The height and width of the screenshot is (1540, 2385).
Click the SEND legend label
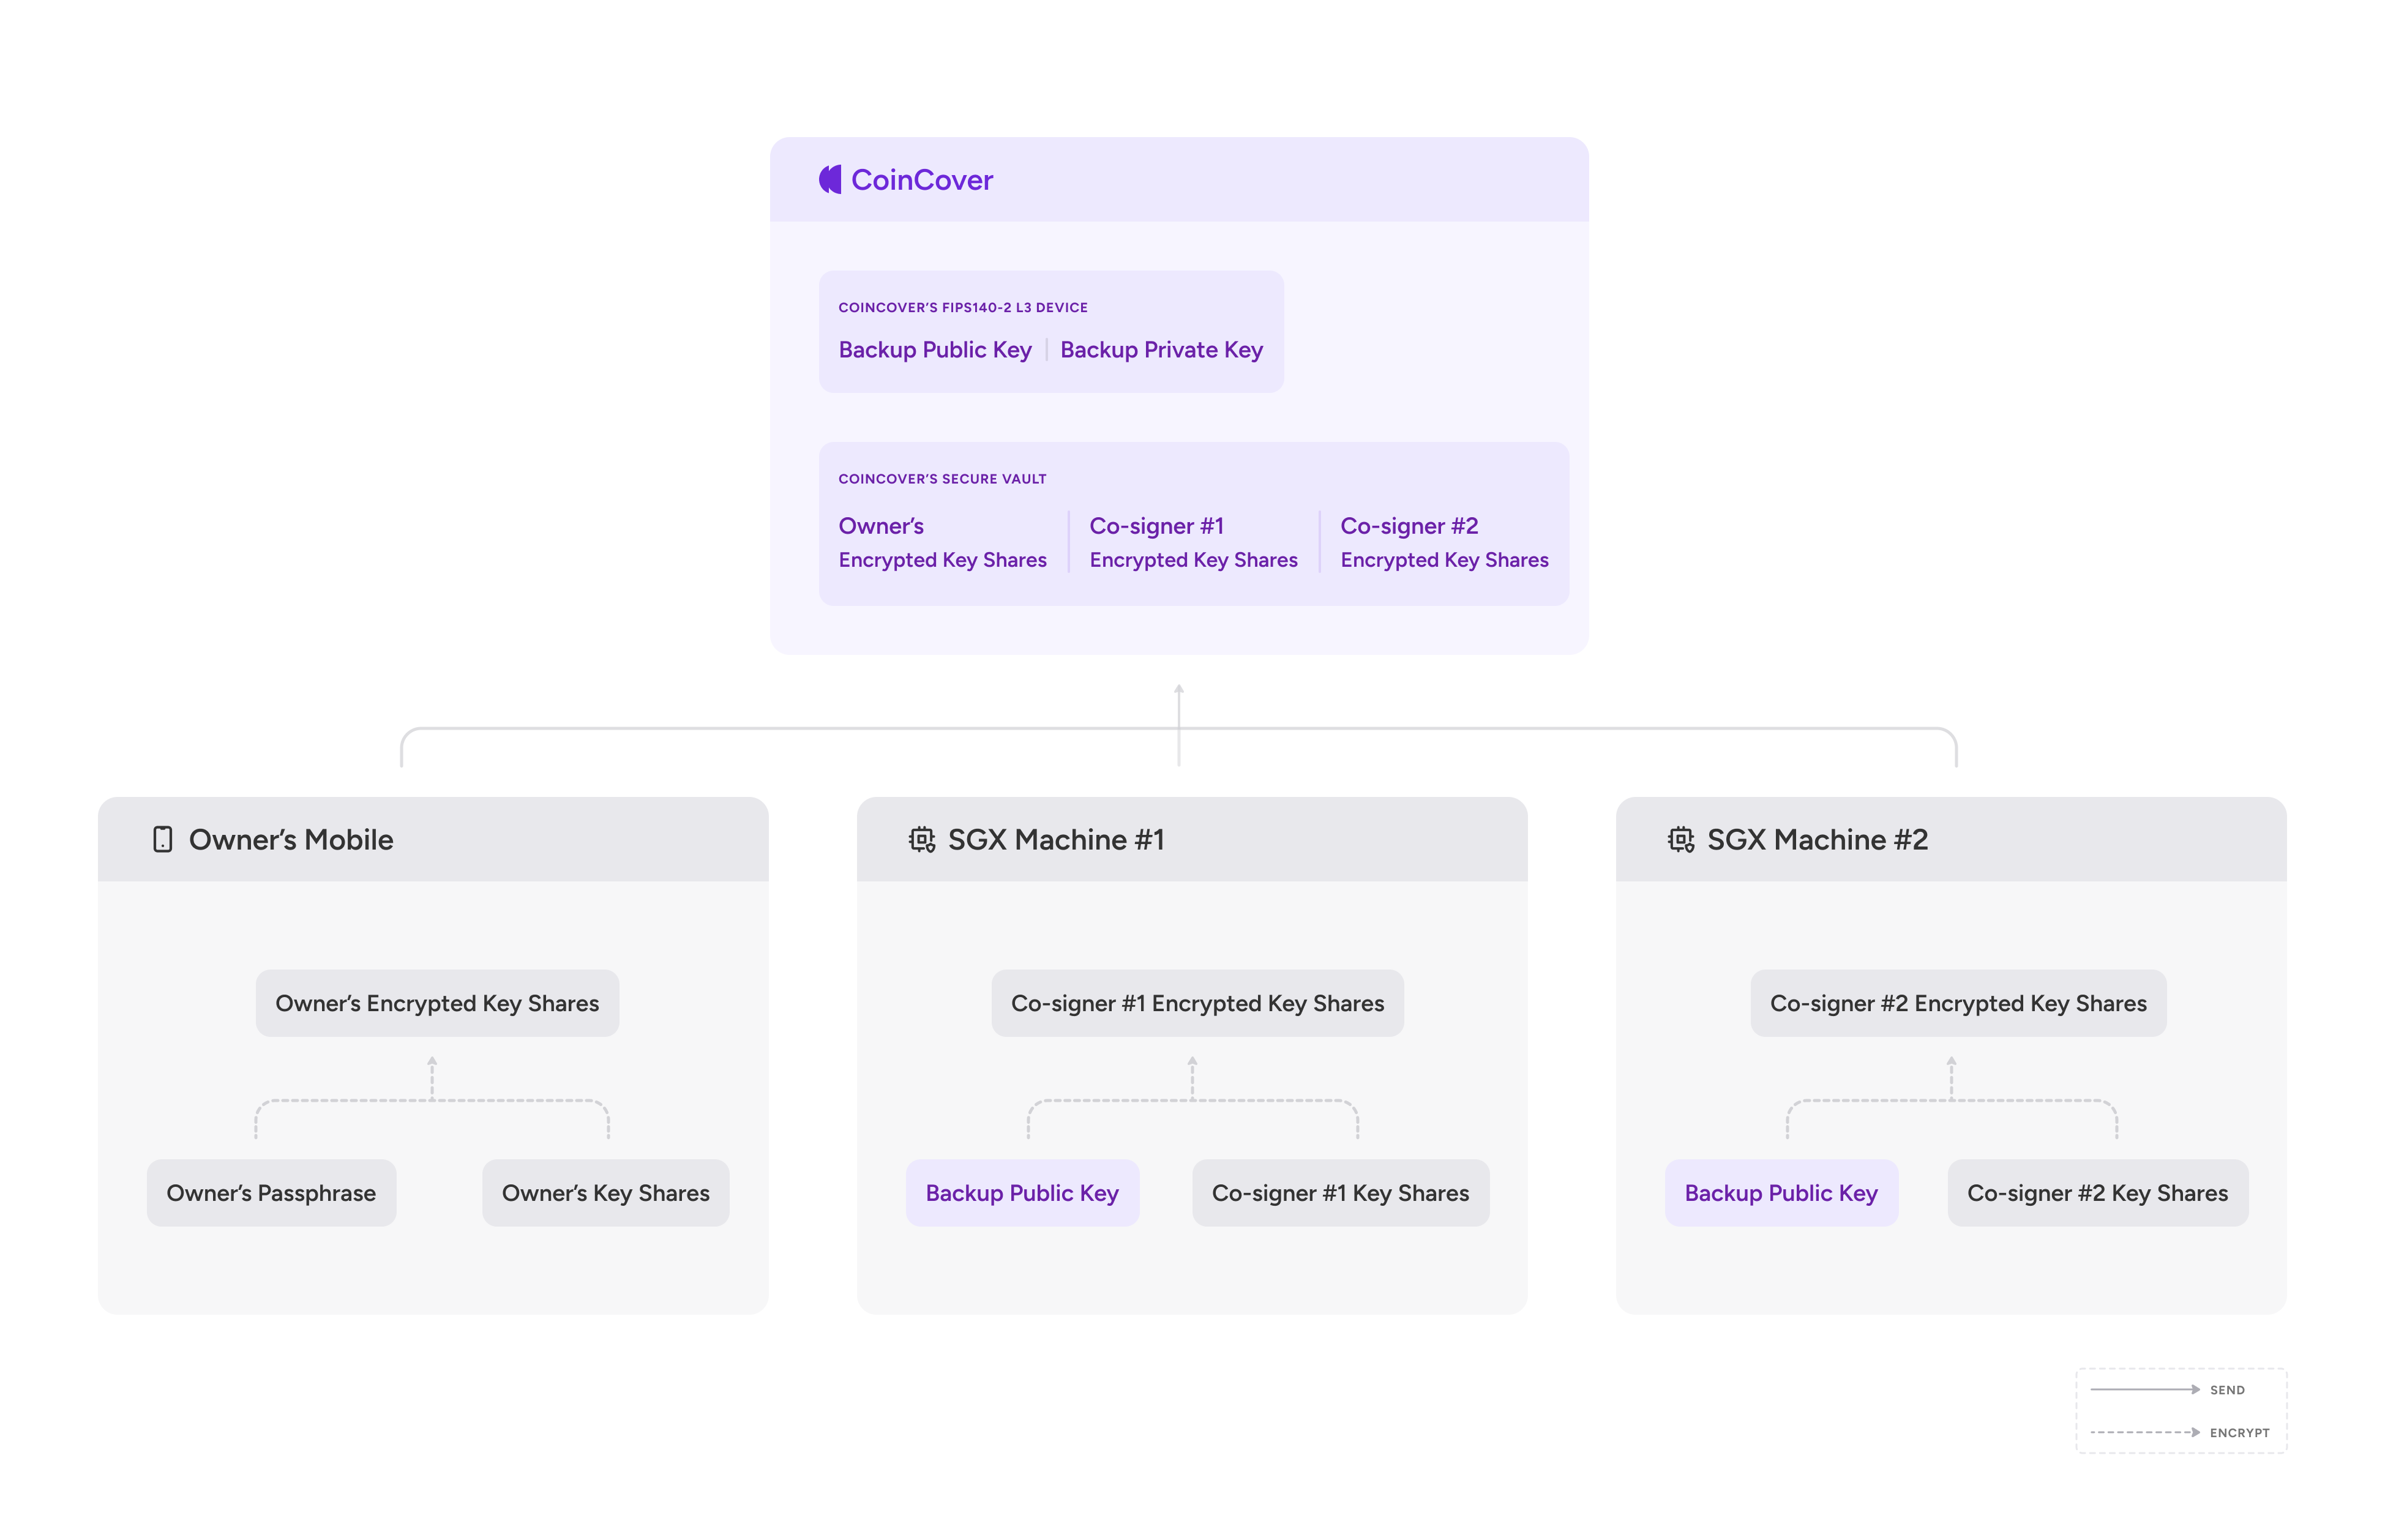[x=2227, y=1390]
